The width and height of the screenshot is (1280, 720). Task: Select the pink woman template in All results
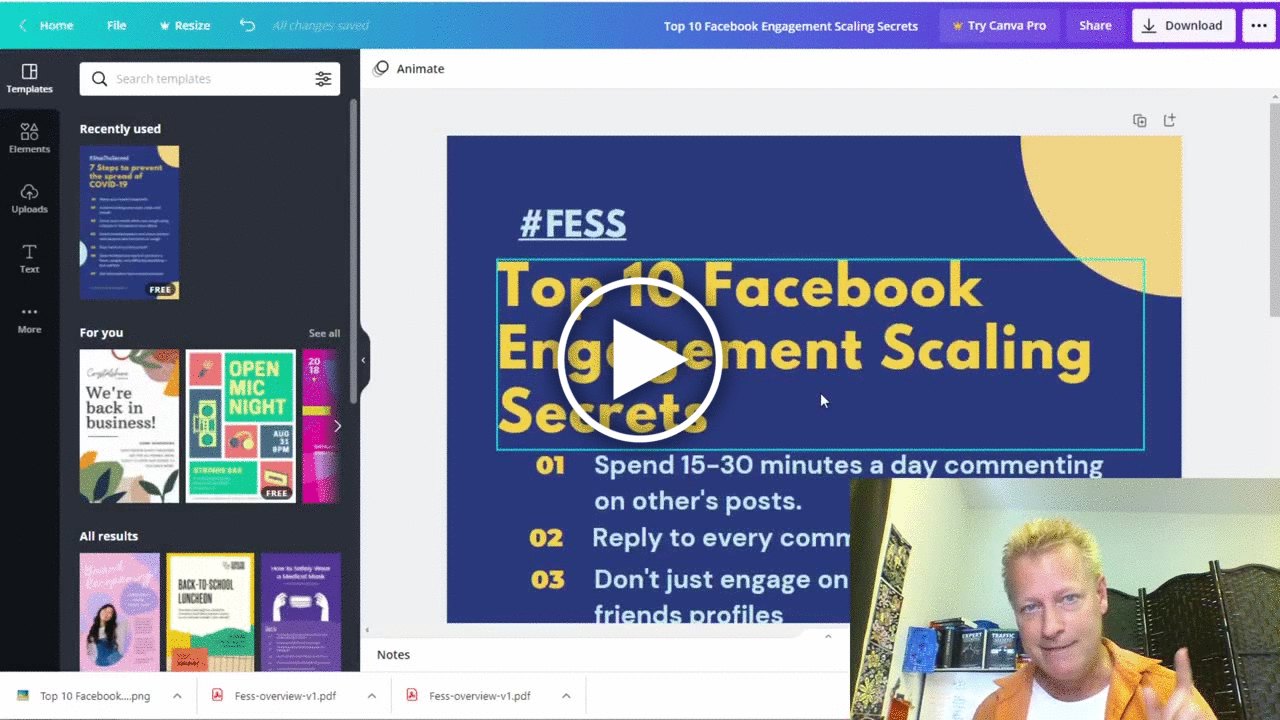(x=119, y=611)
